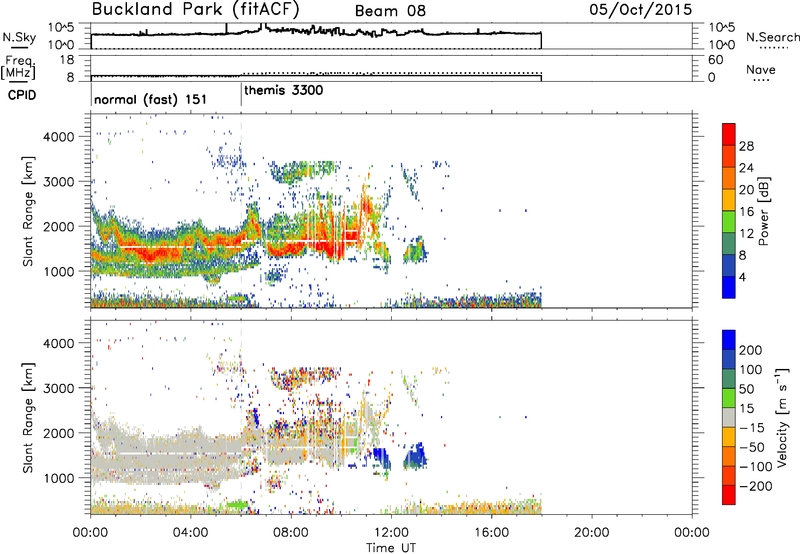This screenshot has width=800, height=554.
Task: Click the 'Beam 08' label
Action: (390, 11)
